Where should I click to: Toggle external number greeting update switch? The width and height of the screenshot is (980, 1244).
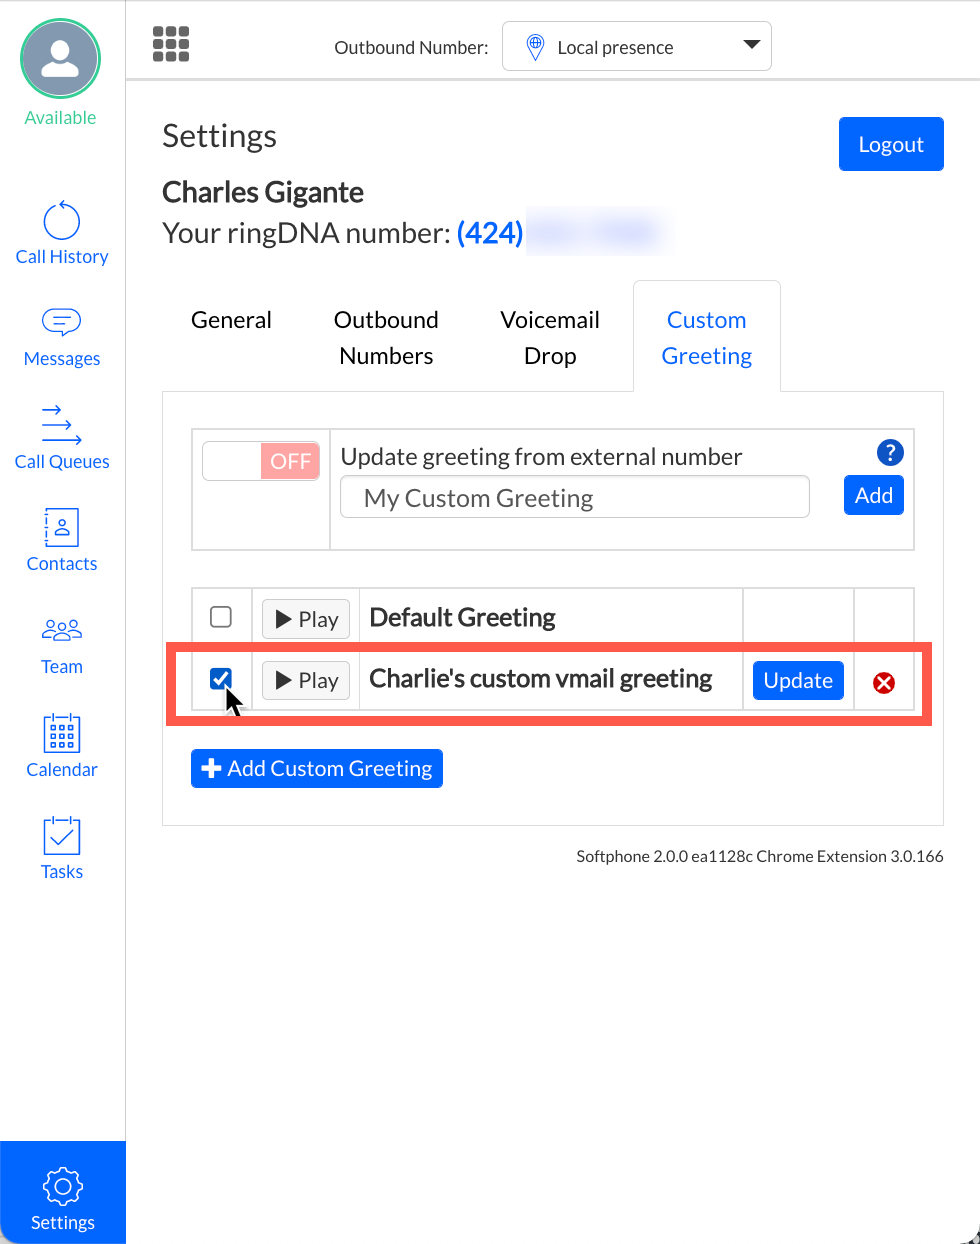261,461
